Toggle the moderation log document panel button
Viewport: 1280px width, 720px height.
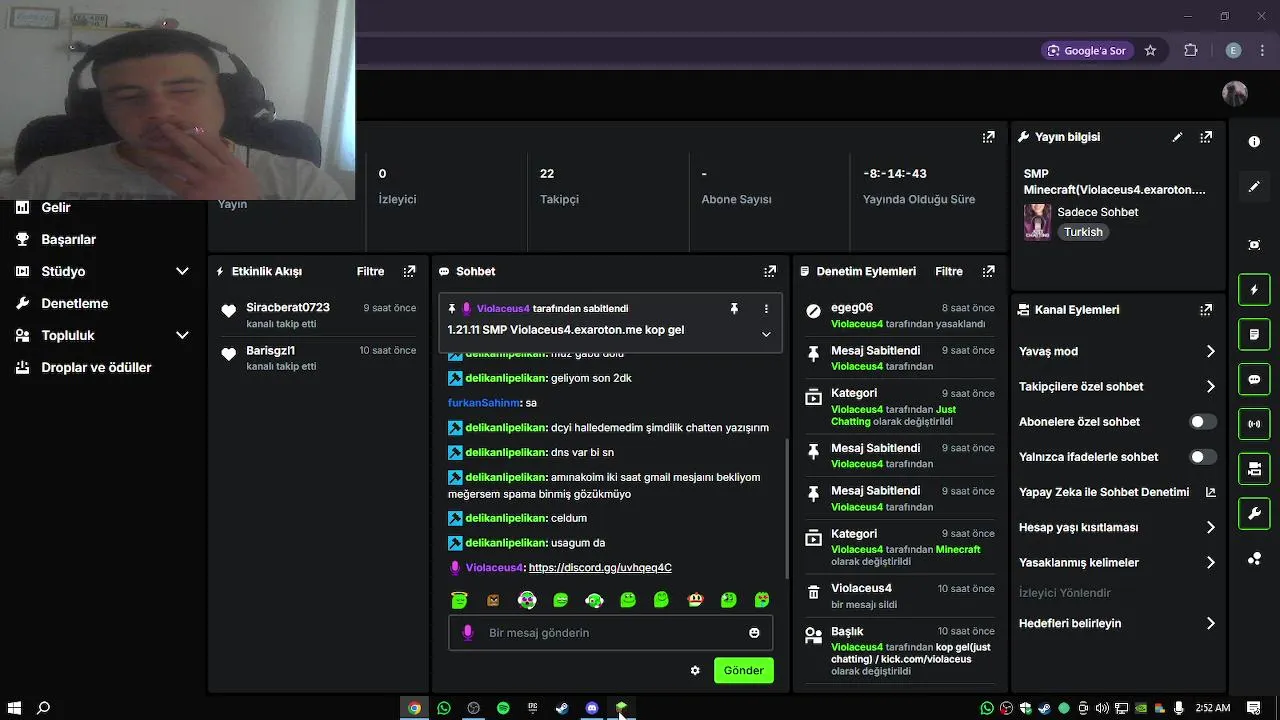coord(1254,334)
